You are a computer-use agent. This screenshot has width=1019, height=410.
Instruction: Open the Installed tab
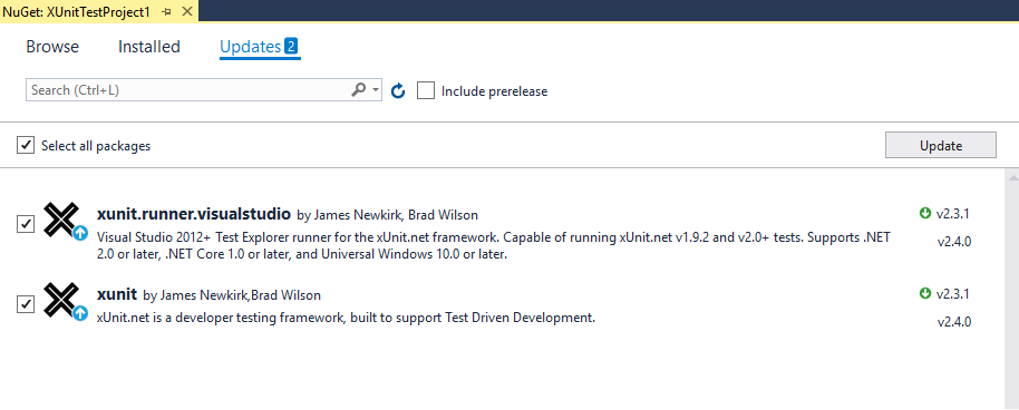pos(149,46)
